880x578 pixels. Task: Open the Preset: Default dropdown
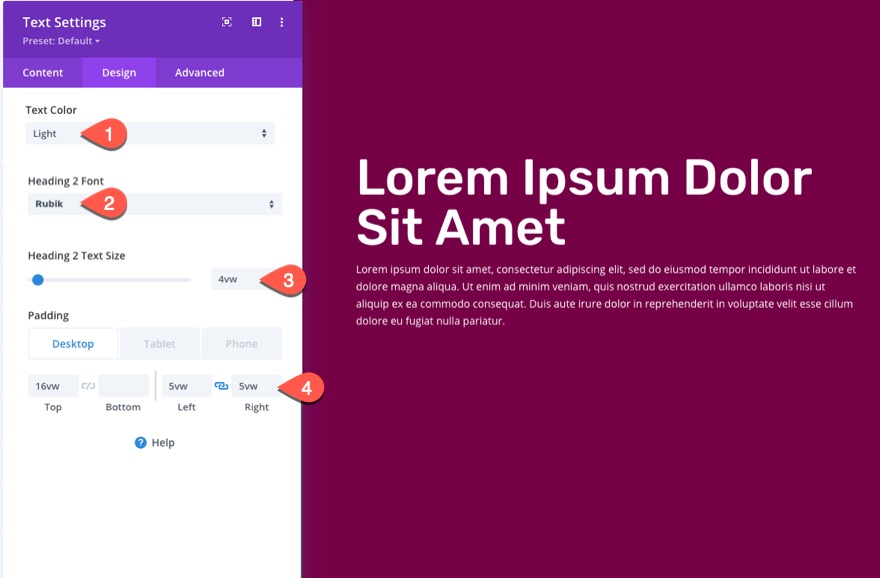61,41
